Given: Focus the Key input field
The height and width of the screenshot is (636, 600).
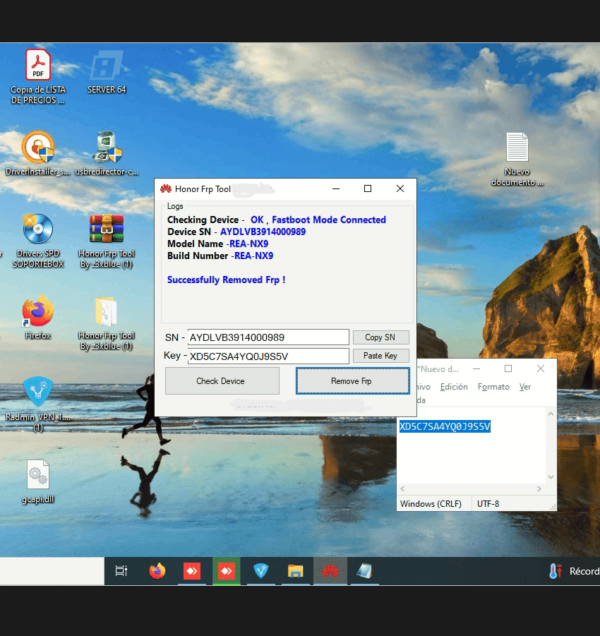Looking at the screenshot, I should [268, 356].
